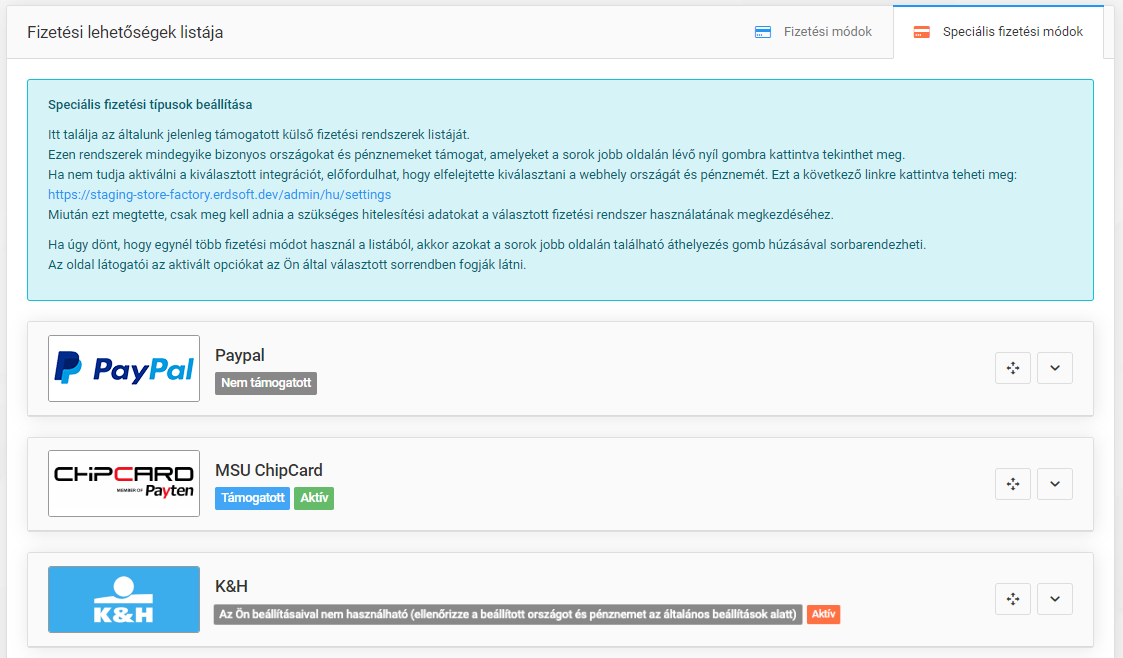
Task: Click the K&H blue logo thumbnail
Action: (124, 599)
